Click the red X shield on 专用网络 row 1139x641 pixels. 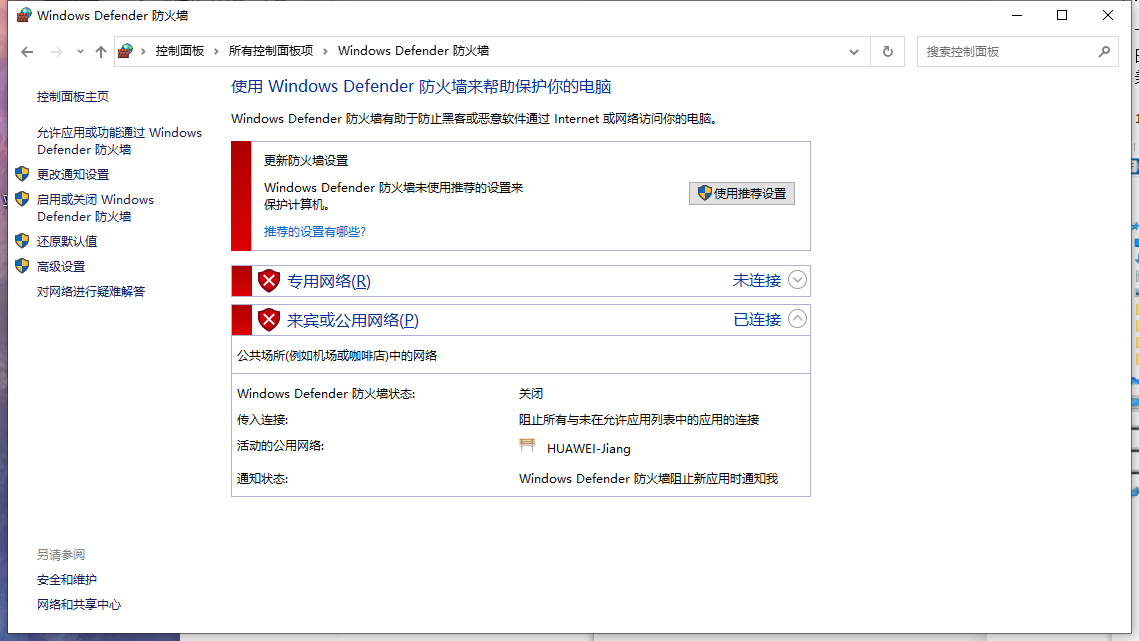pos(269,280)
